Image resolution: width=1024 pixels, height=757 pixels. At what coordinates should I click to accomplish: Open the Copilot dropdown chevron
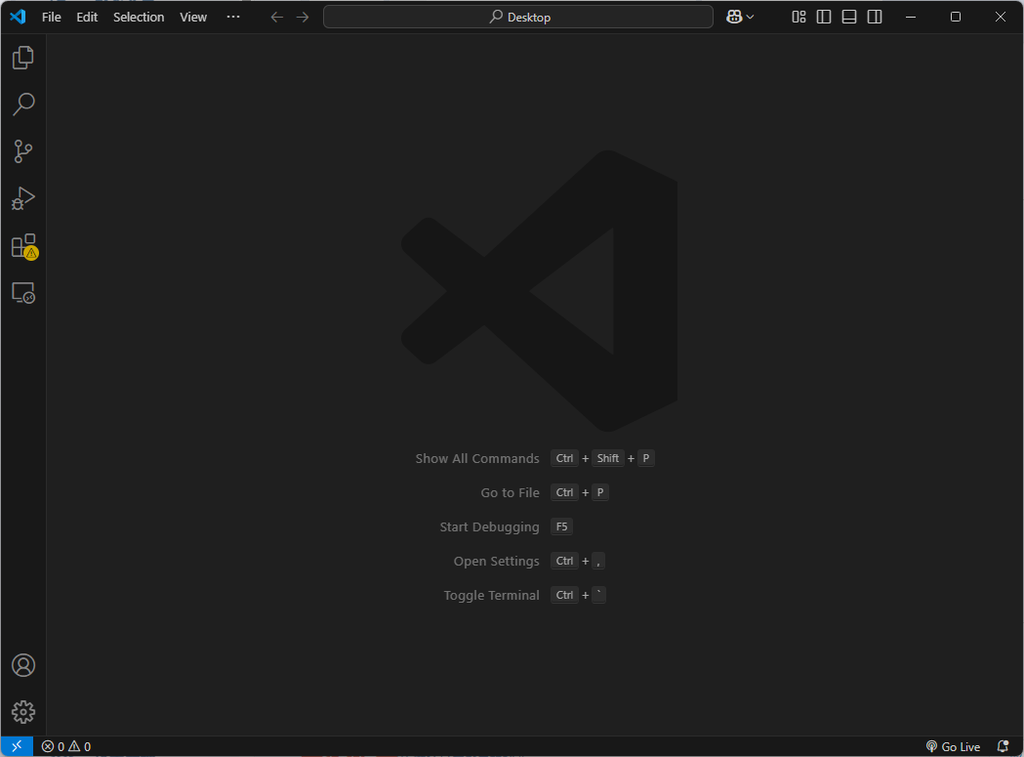coord(749,16)
